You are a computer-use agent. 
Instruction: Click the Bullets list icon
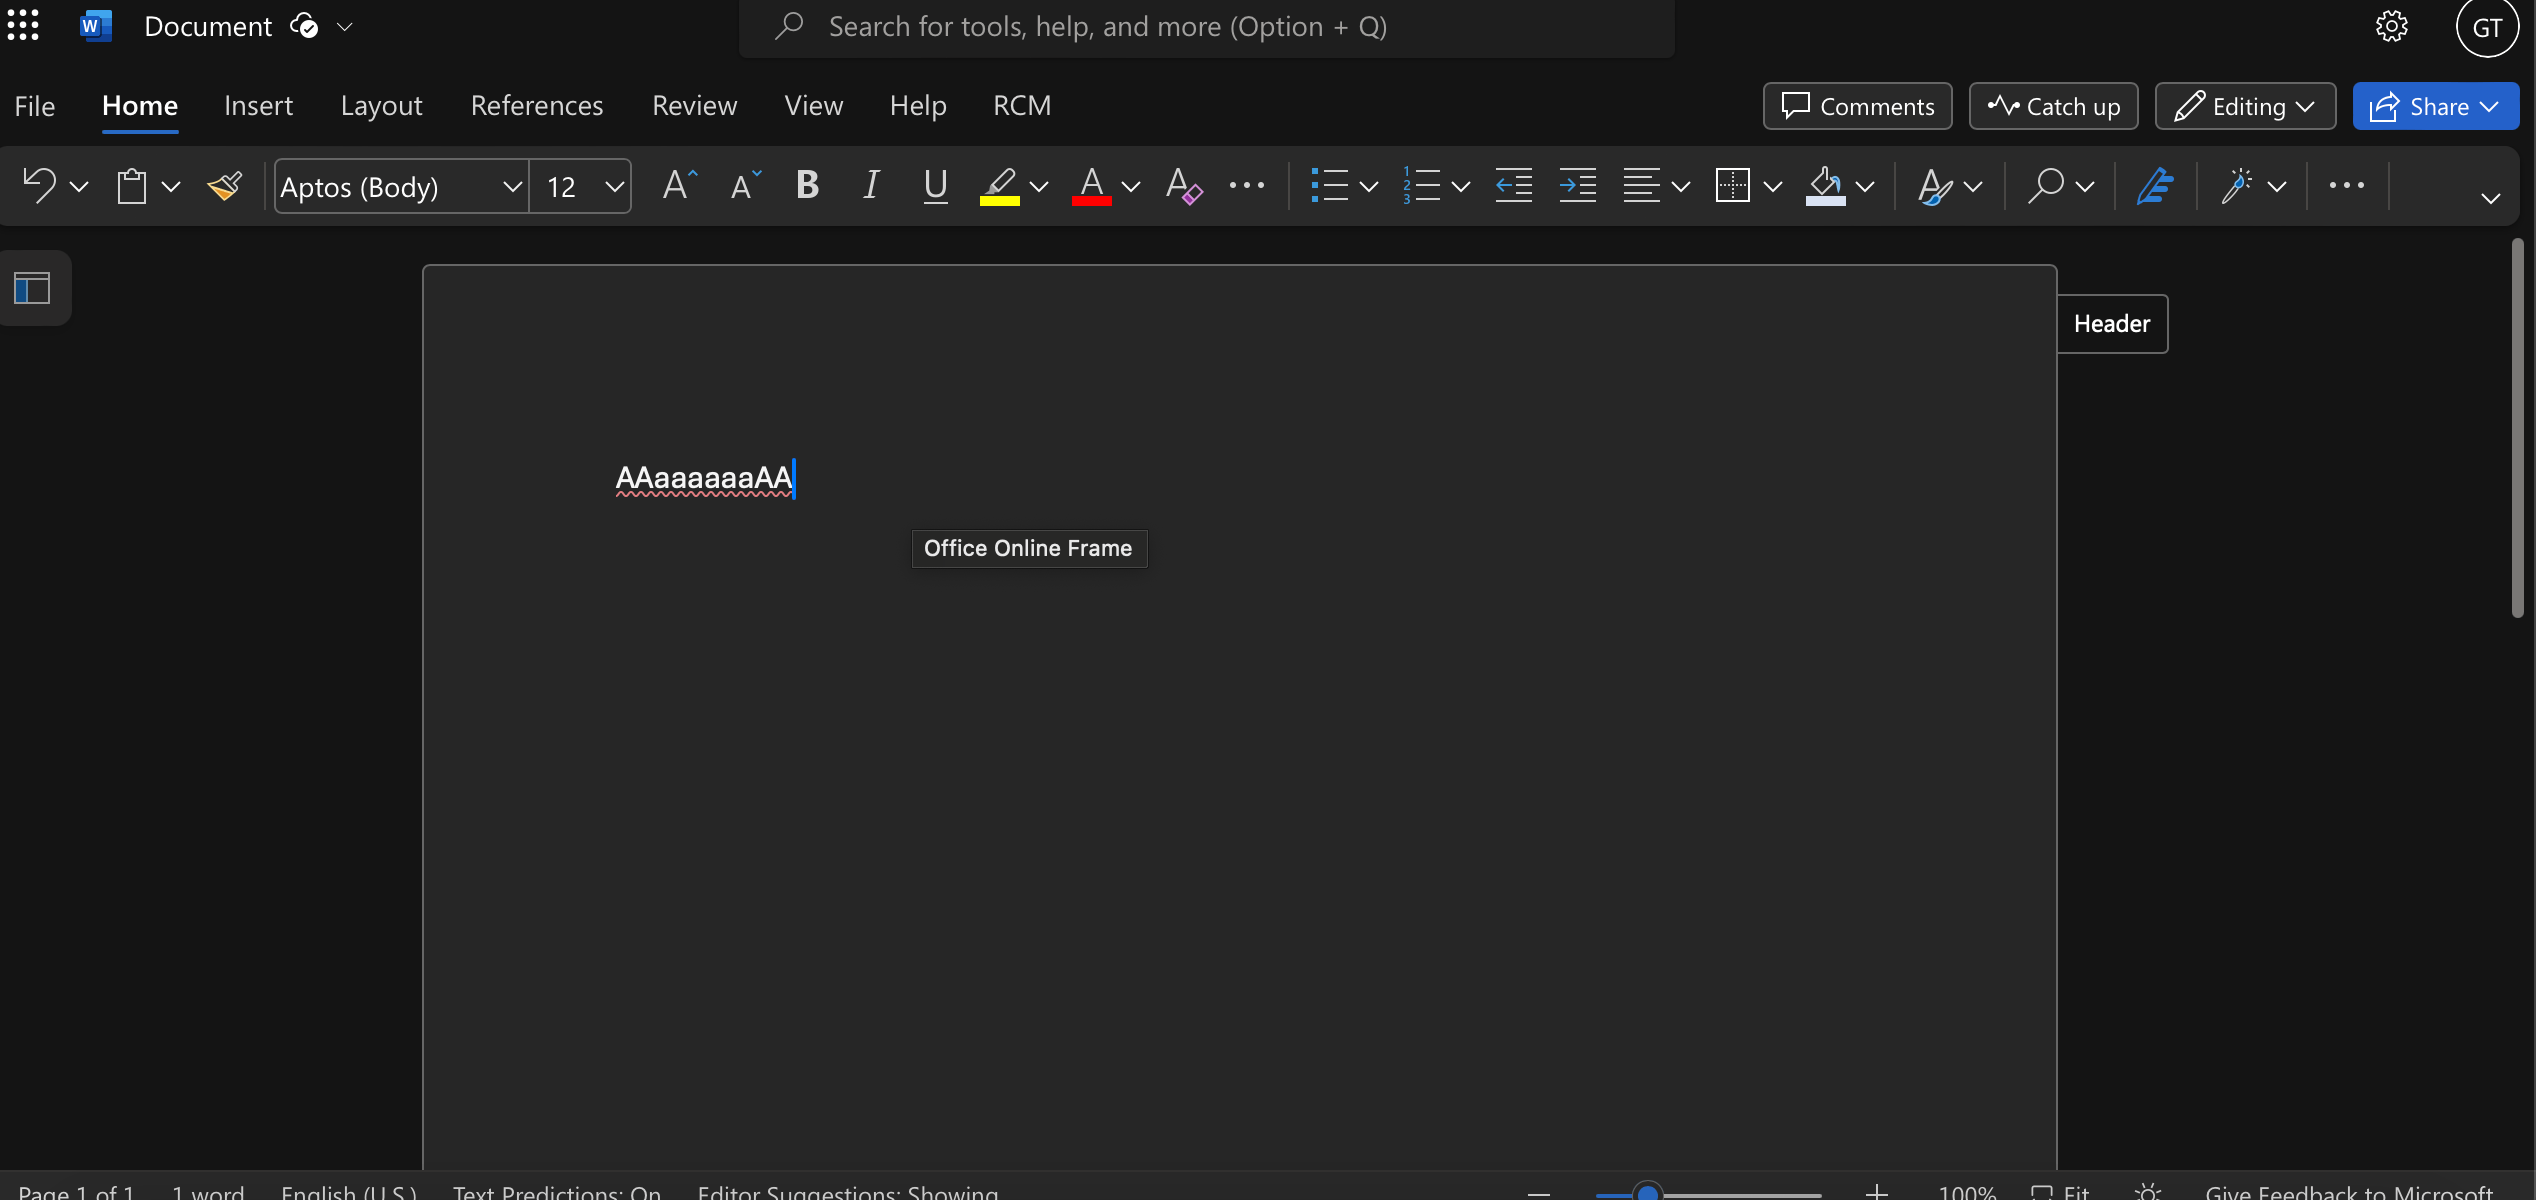[1329, 186]
